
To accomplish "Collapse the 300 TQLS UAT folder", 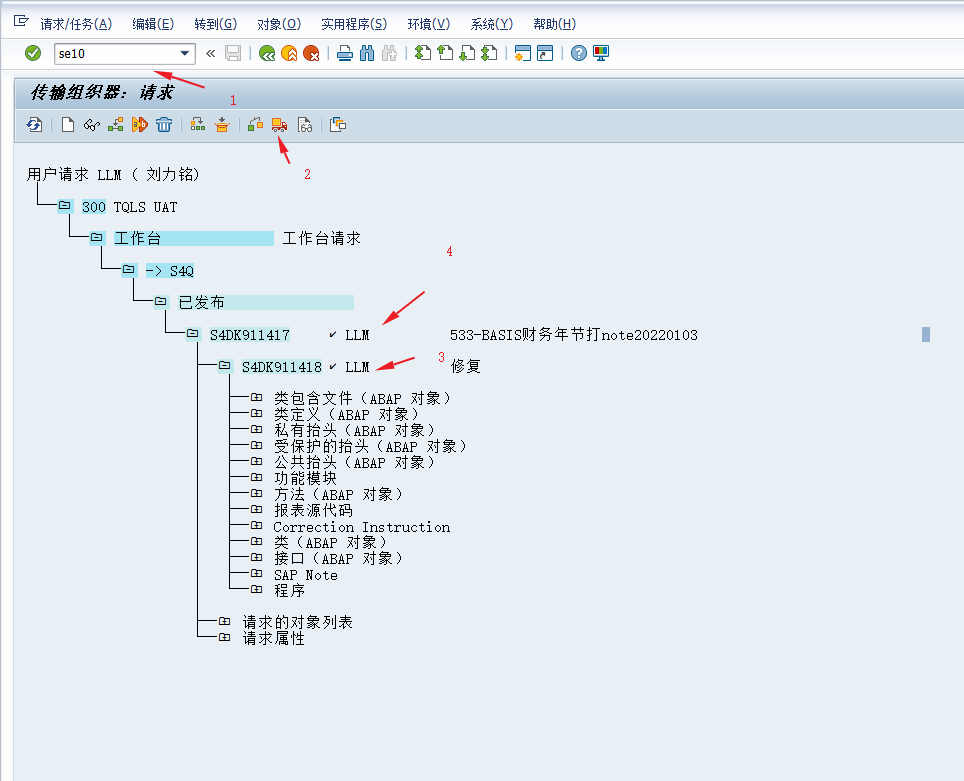I will (x=65, y=206).
